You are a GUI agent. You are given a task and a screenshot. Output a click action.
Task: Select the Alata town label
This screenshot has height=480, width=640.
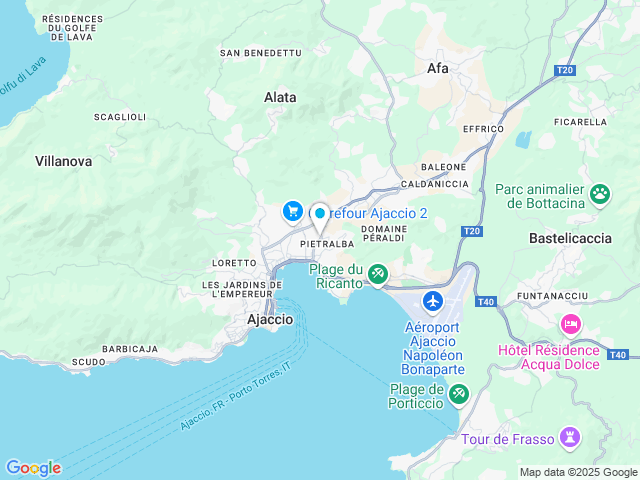coord(280,97)
